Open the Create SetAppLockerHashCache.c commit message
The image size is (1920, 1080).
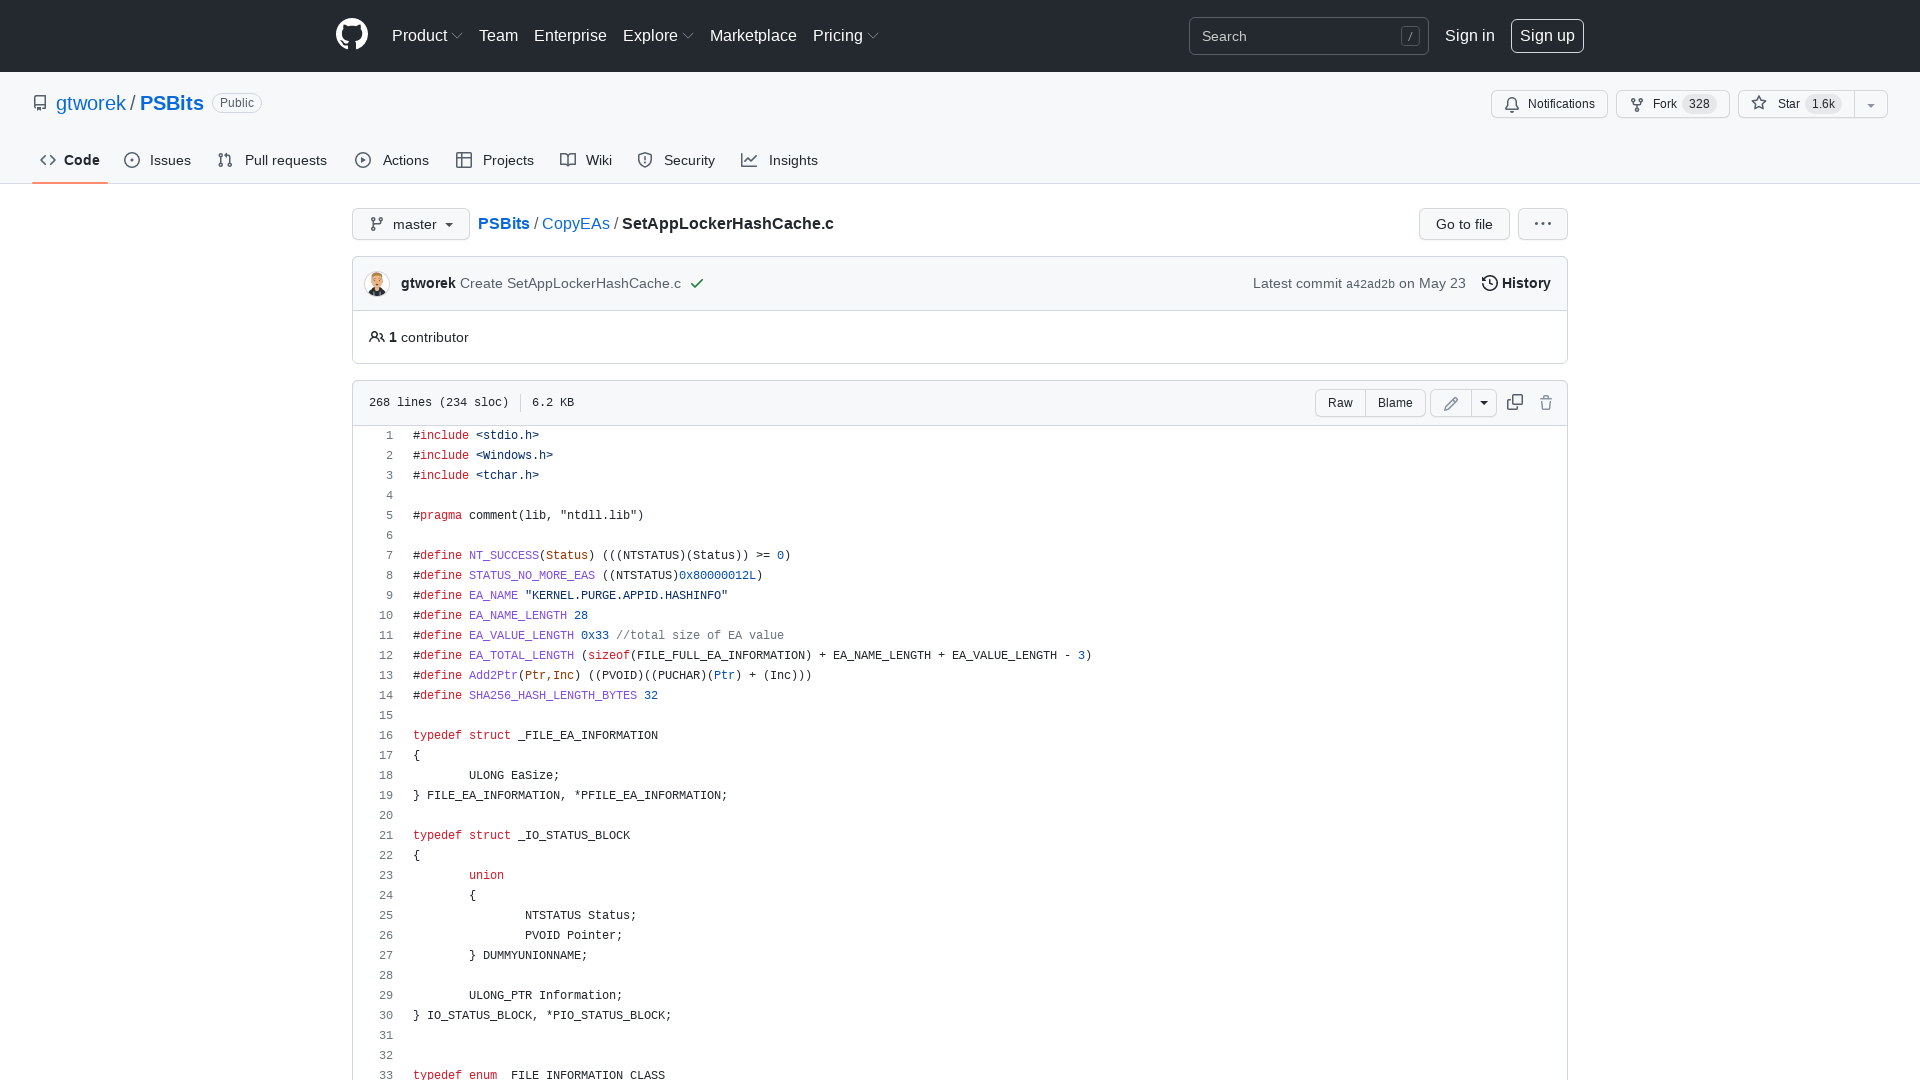point(570,283)
